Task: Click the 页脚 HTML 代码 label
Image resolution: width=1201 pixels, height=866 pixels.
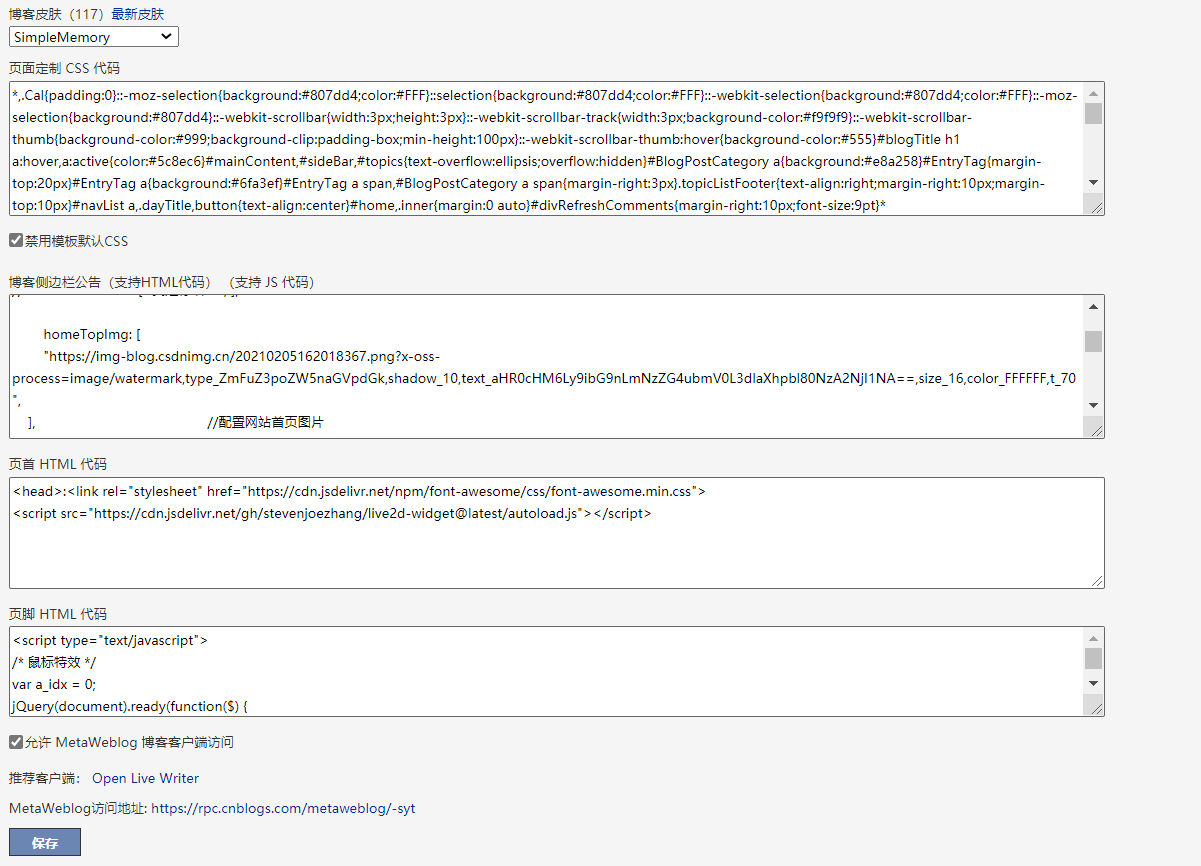Action: [58, 614]
